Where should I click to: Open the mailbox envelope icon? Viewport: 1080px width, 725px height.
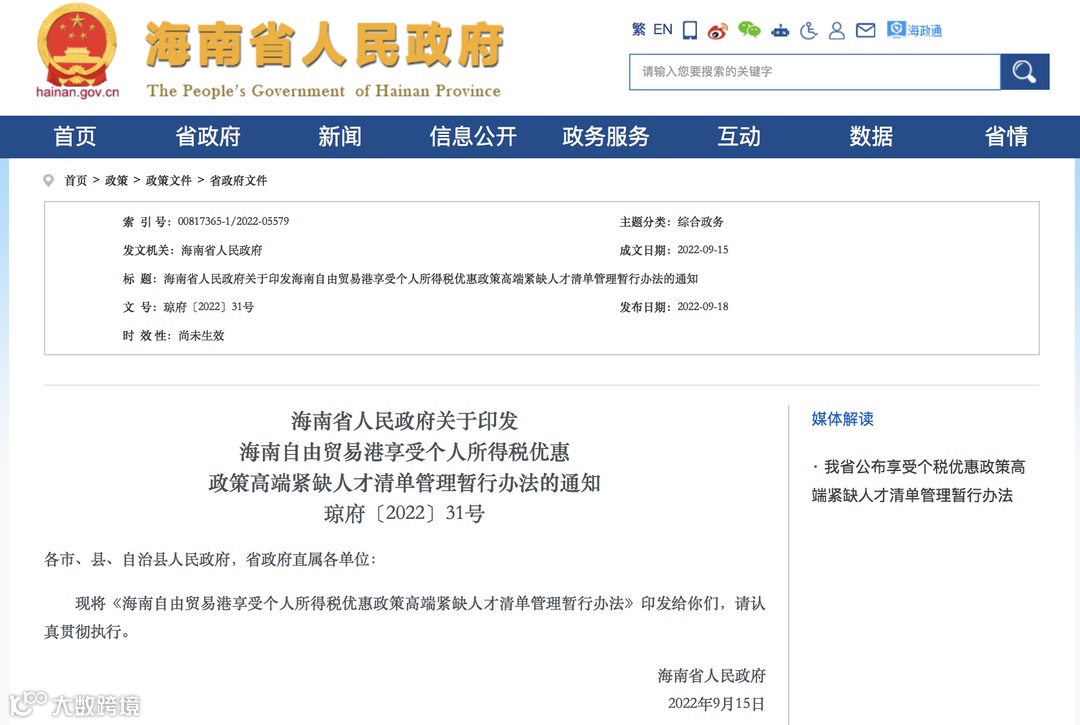pos(865,30)
